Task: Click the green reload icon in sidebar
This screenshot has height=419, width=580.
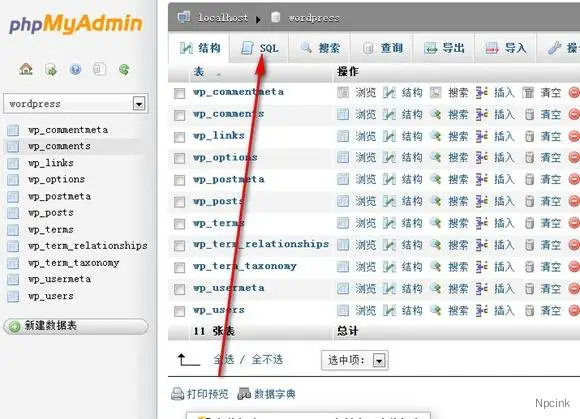Action: pos(124,69)
